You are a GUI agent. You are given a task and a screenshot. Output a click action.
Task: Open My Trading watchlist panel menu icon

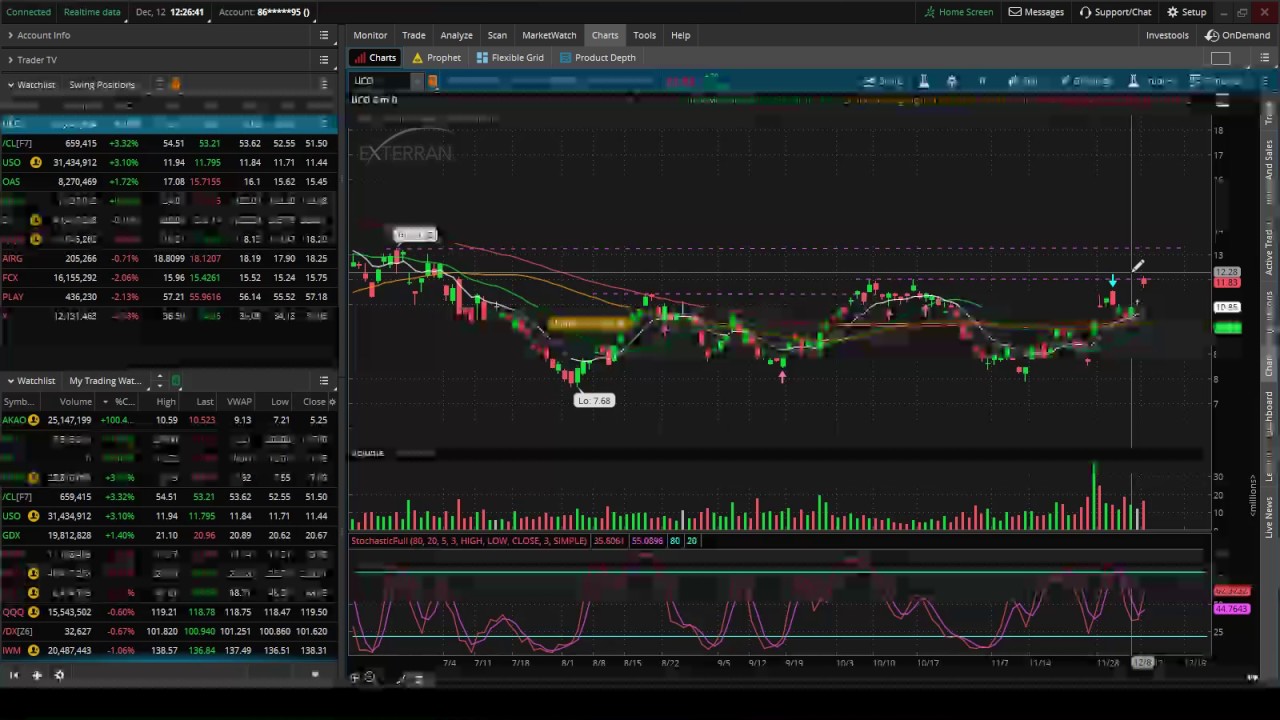pos(324,381)
